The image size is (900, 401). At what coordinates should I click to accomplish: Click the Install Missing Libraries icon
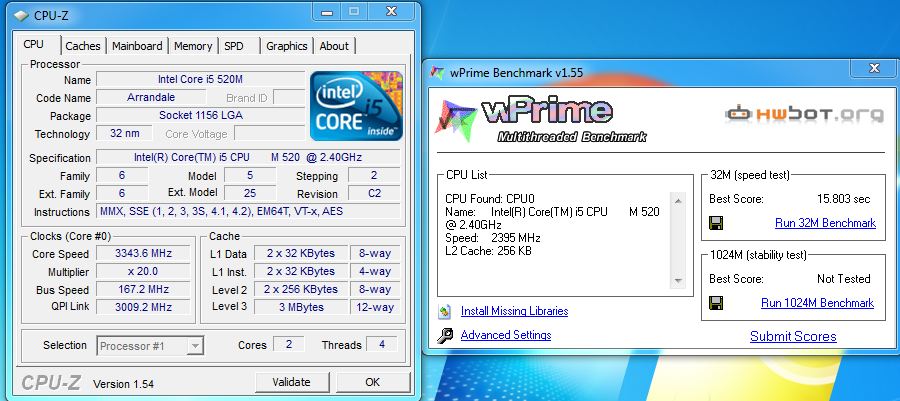pos(445,312)
